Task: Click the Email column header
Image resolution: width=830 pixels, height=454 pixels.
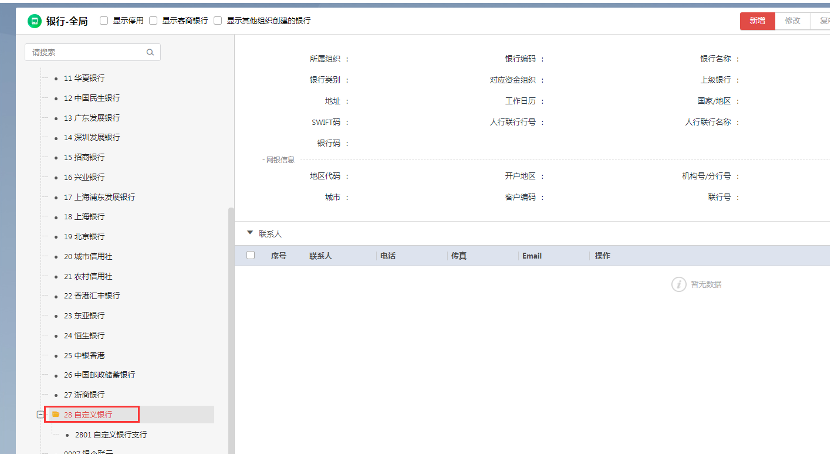Action: tap(532, 256)
